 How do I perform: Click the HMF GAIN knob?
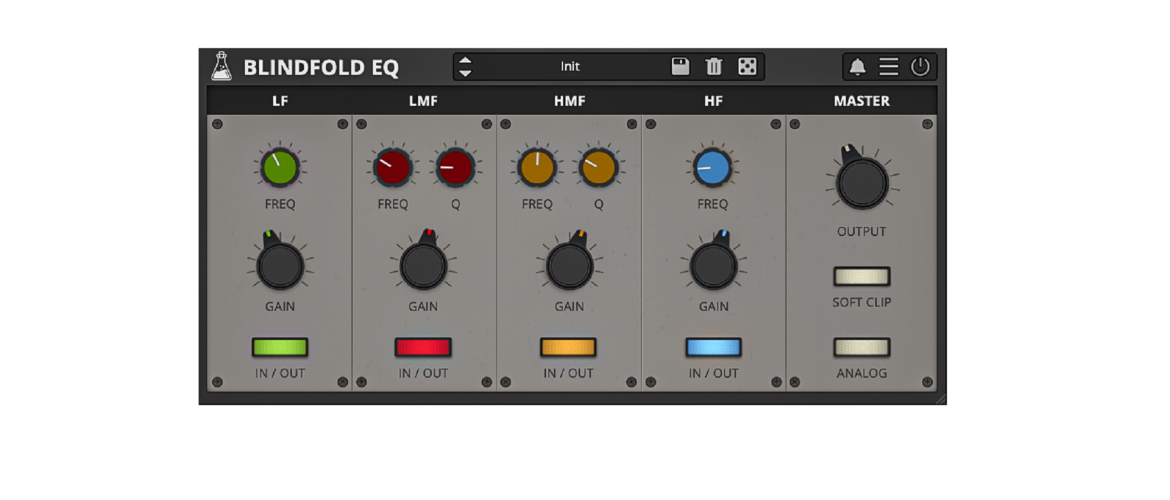(569, 264)
